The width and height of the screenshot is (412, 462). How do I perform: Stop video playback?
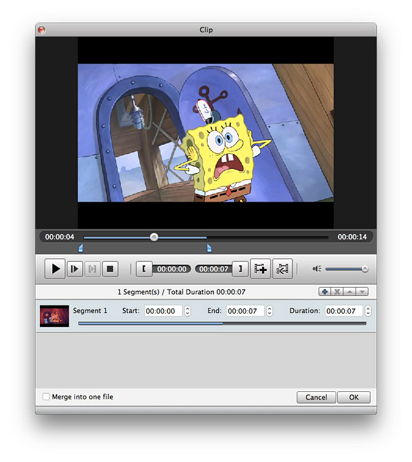click(110, 269)
